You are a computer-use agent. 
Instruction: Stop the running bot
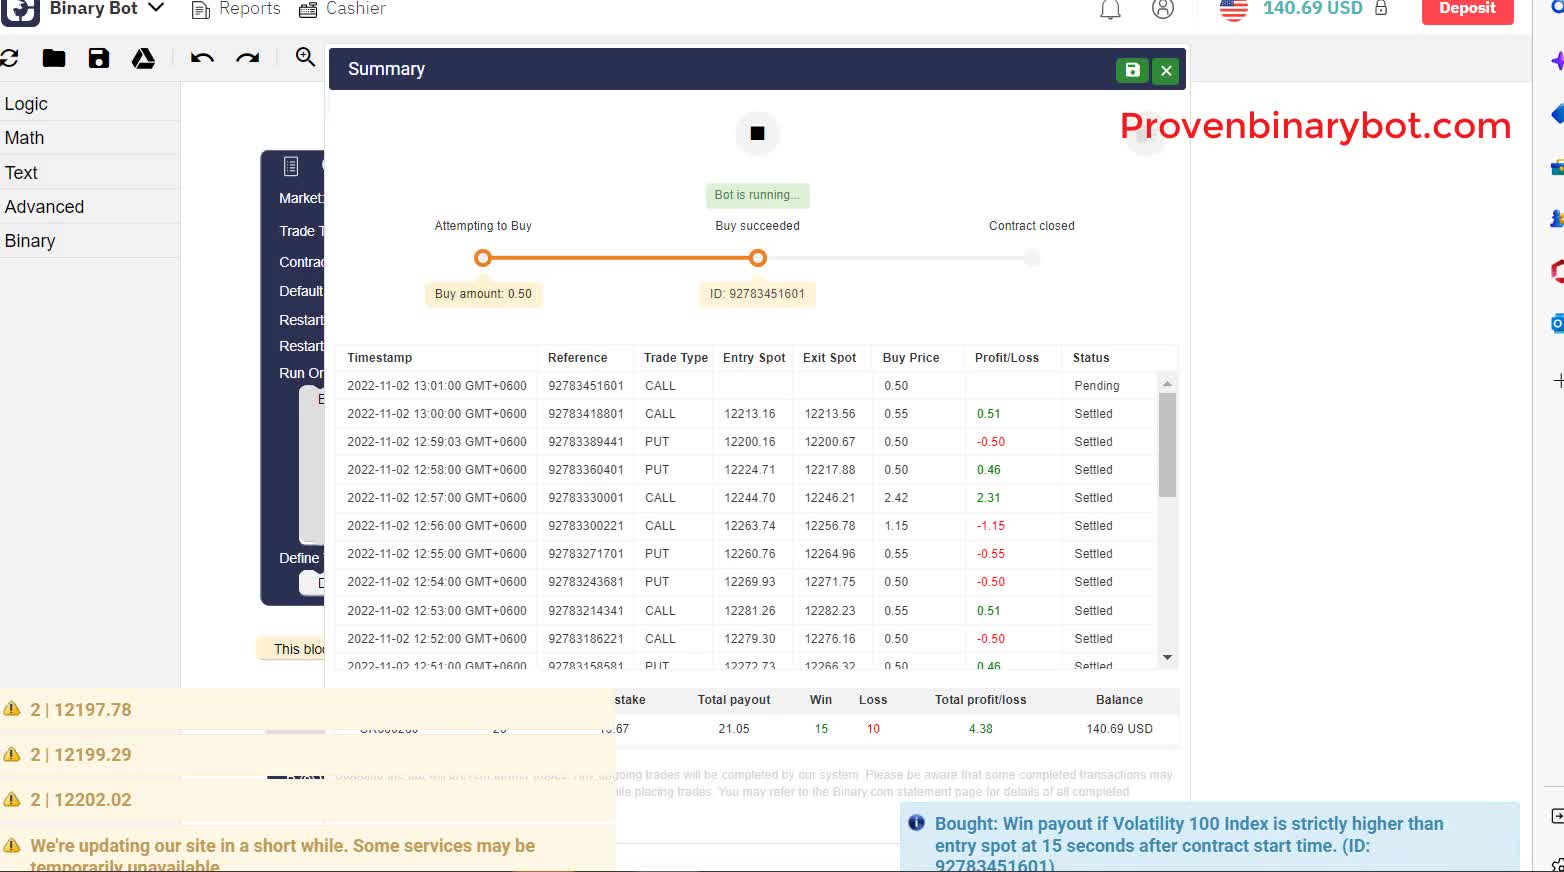[757, 133]
